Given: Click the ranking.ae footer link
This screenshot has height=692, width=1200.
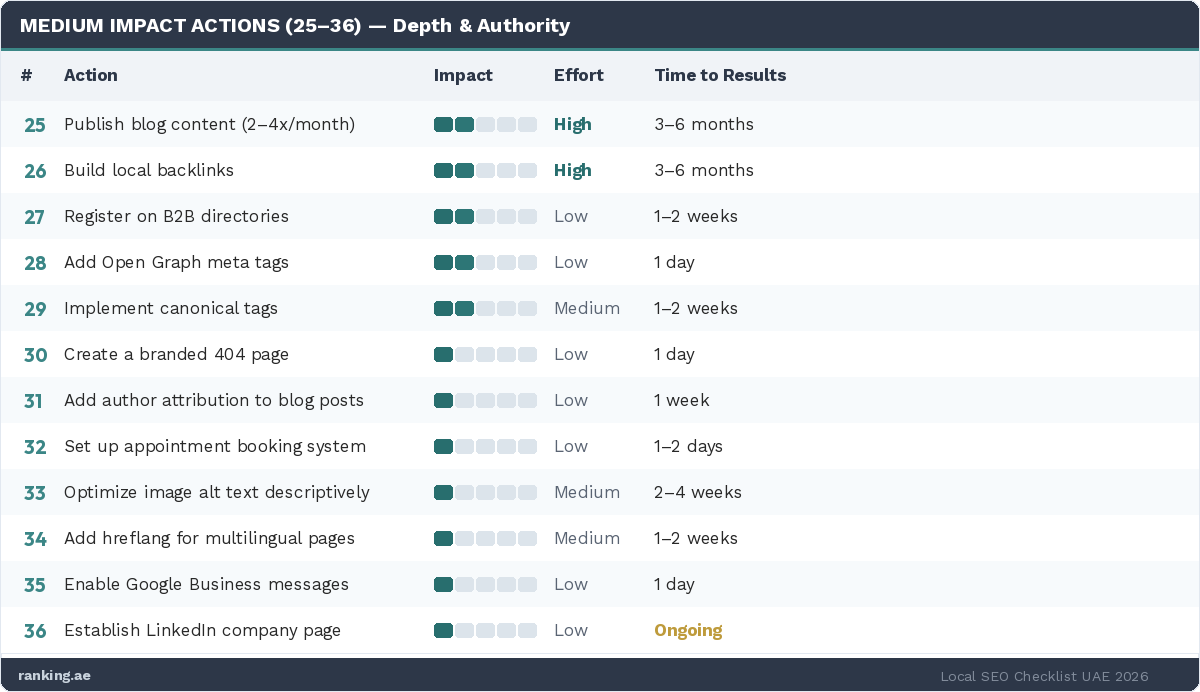Looking at the screenshot, I should (54, 675).
